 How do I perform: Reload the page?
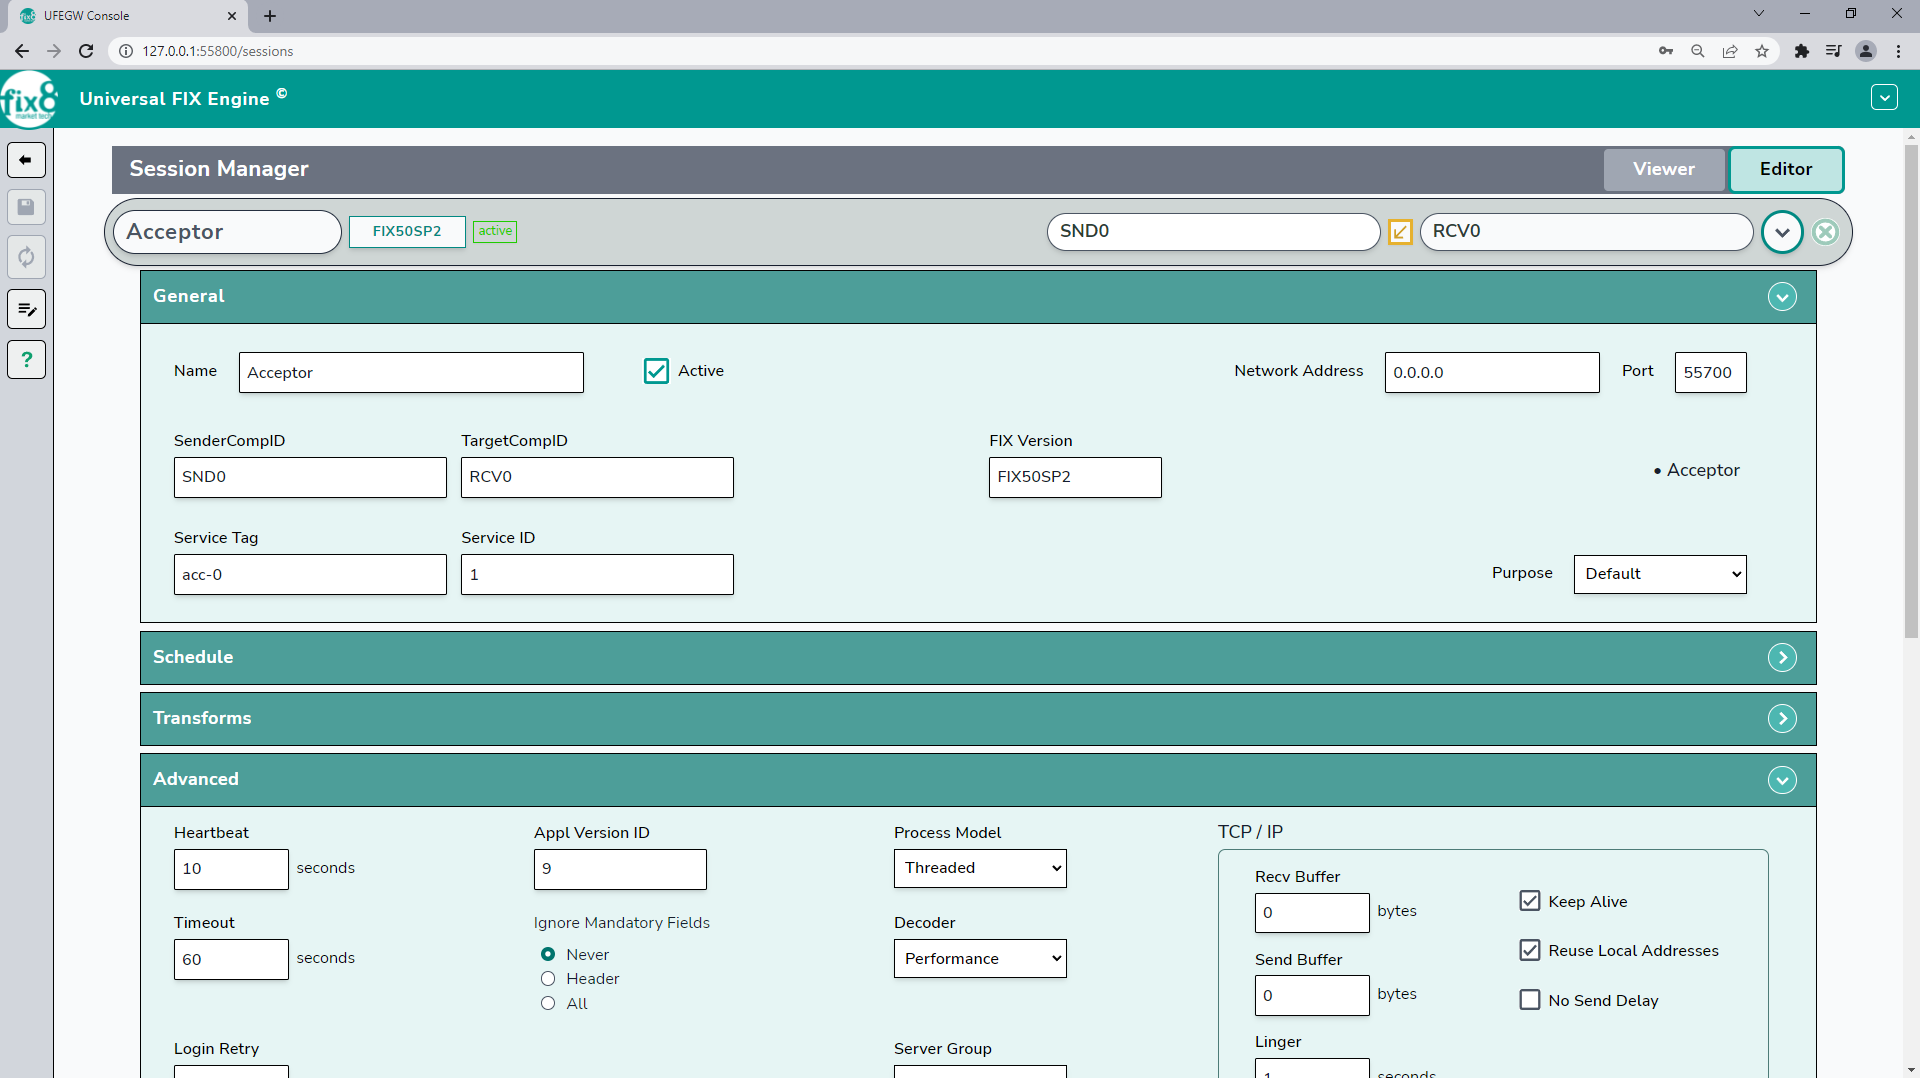[86, 51]
